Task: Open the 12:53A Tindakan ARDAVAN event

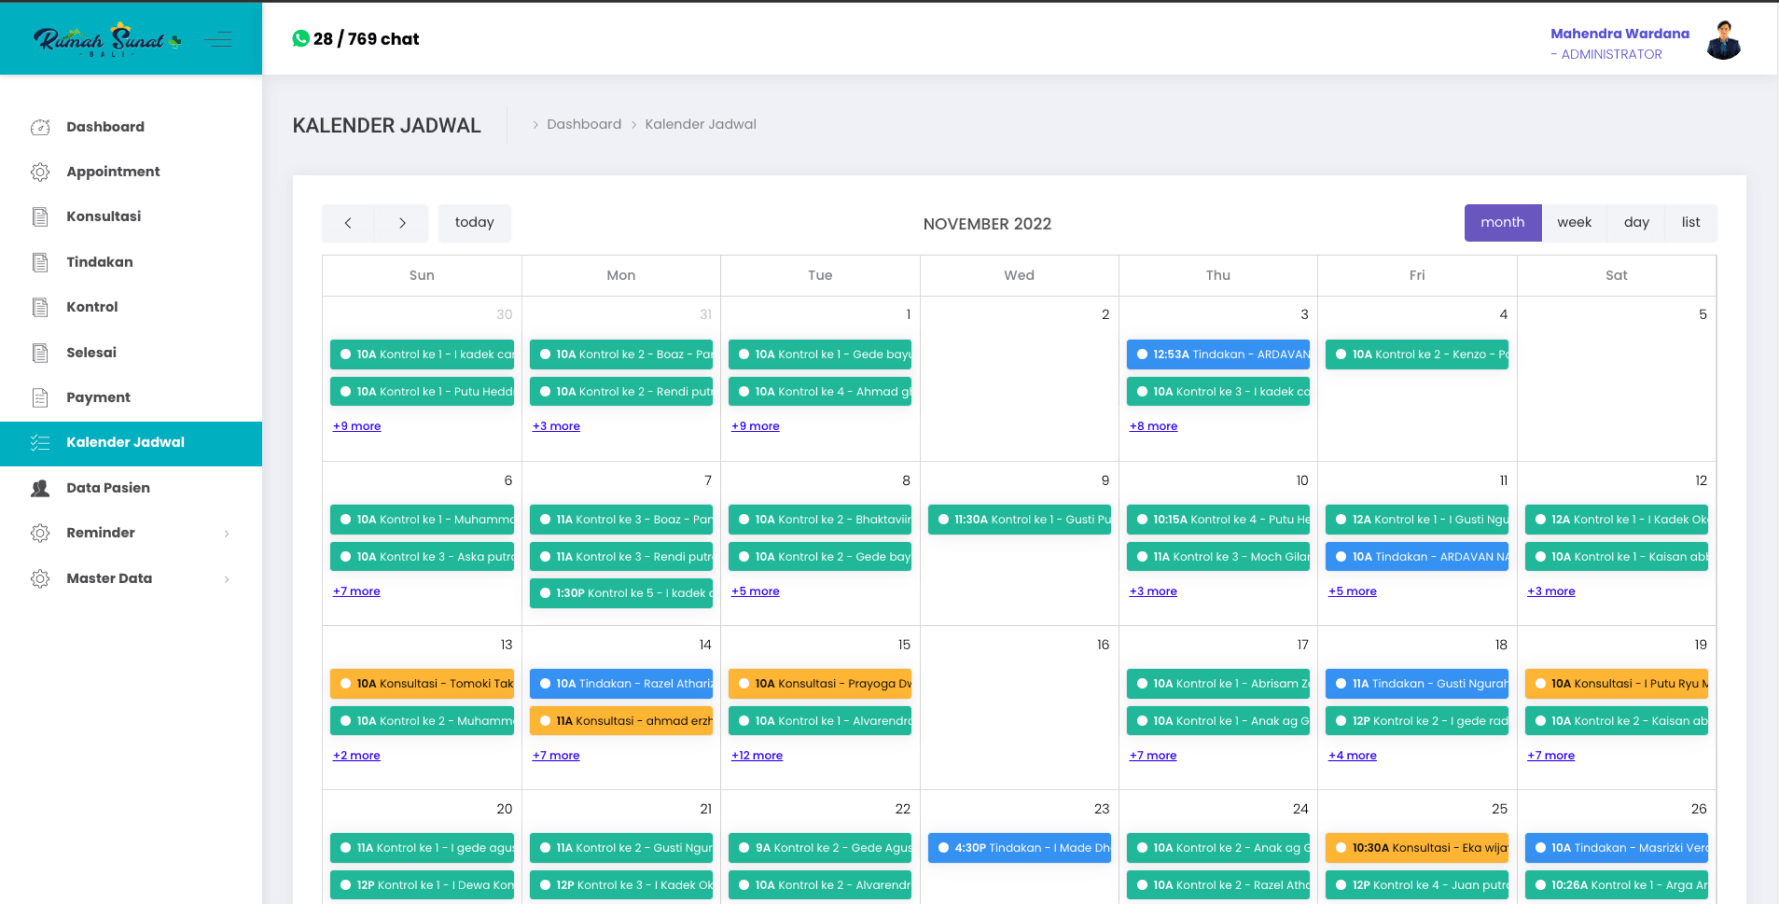Action: (x=1217, y=354)
